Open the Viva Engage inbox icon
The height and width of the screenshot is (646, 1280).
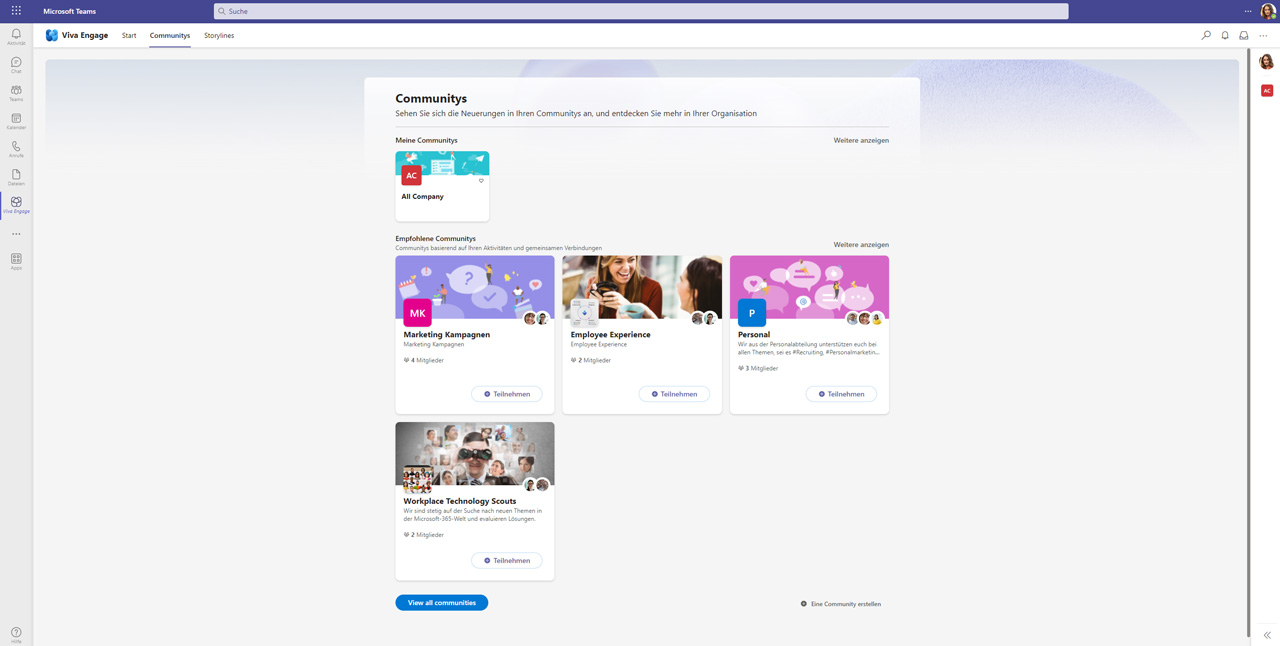(1244, 35)
